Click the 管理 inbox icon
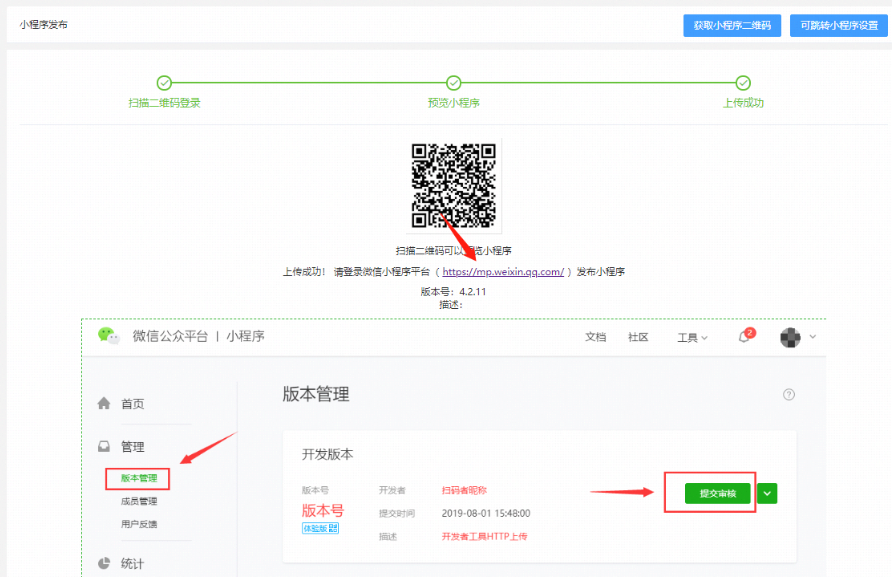Screen dimensions: 892x577 point(104,447)
